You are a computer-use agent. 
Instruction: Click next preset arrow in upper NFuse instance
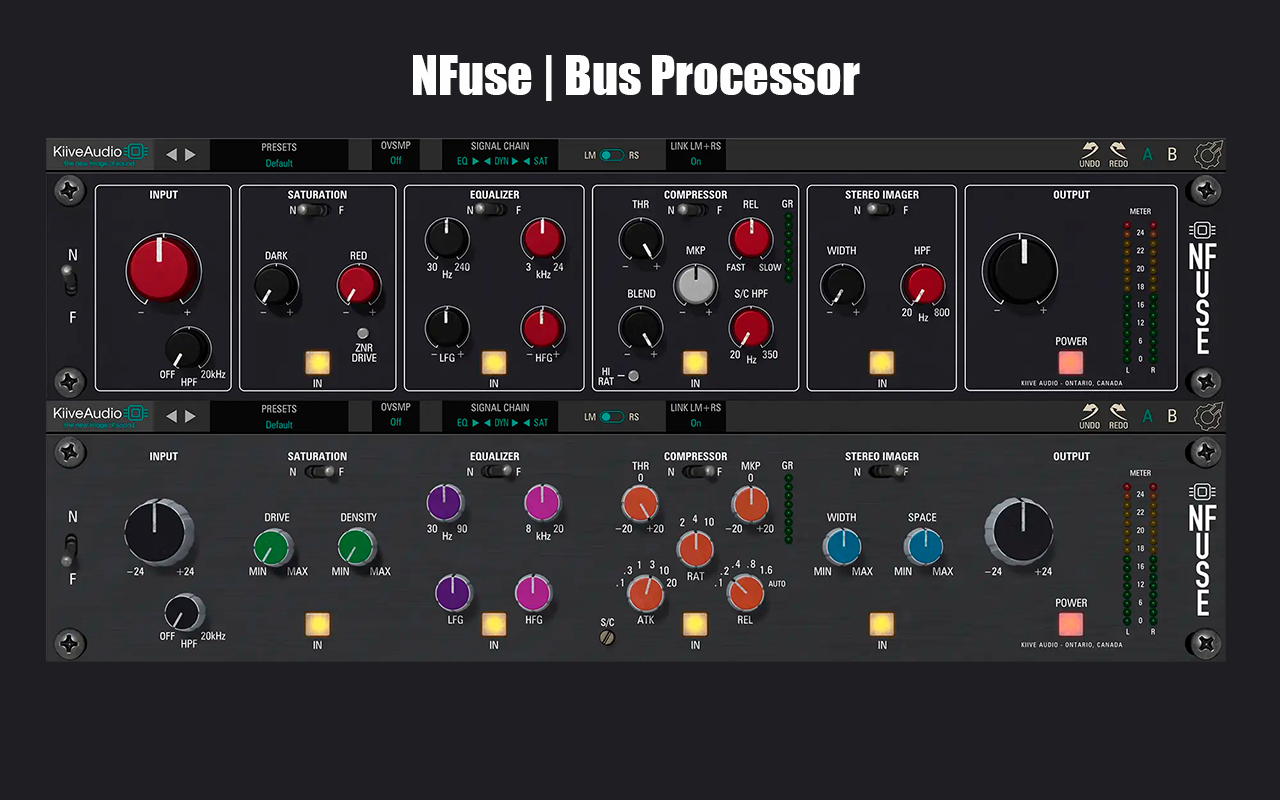(190, 154)
